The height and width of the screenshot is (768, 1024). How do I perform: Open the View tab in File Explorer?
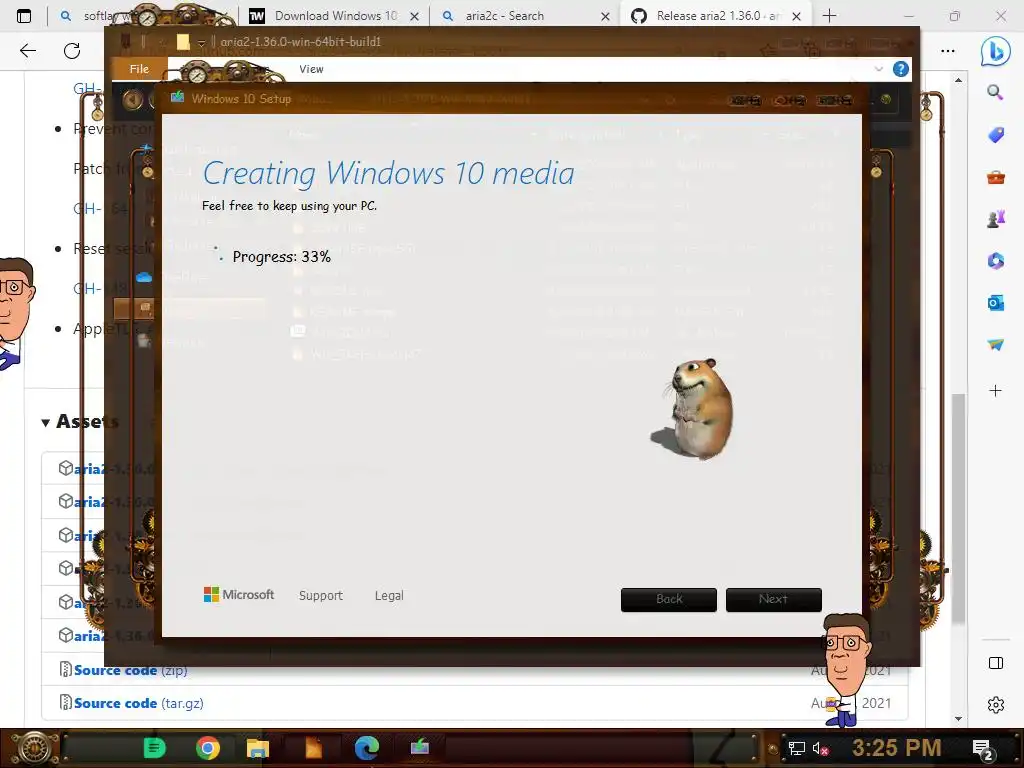pyautogui.click(x=312, y=69)
